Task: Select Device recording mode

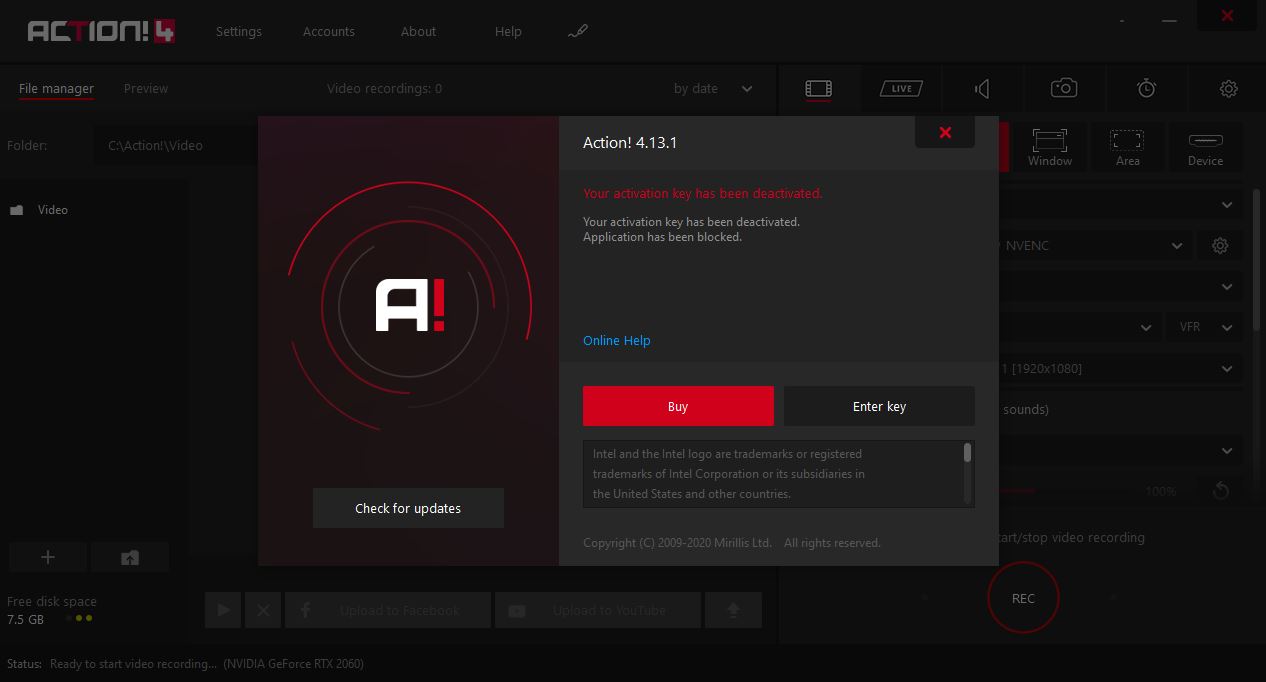Action: pyautogui.click(x=1205, y=148)
